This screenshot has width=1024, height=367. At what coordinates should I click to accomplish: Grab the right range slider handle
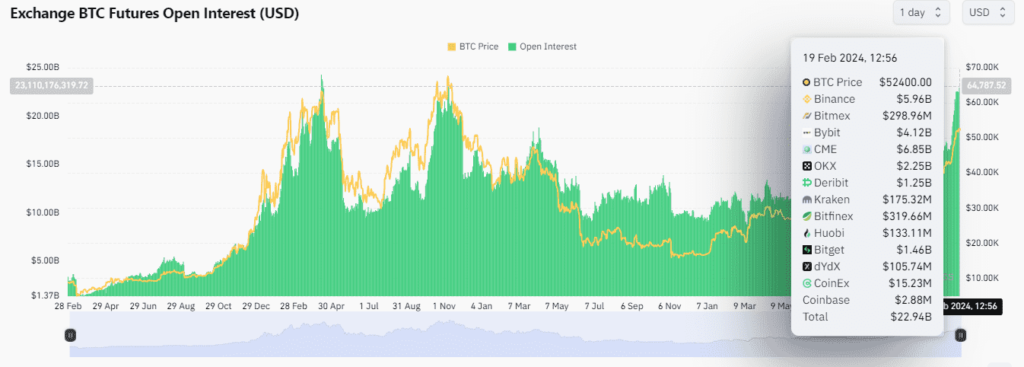[x=961, y=335]
